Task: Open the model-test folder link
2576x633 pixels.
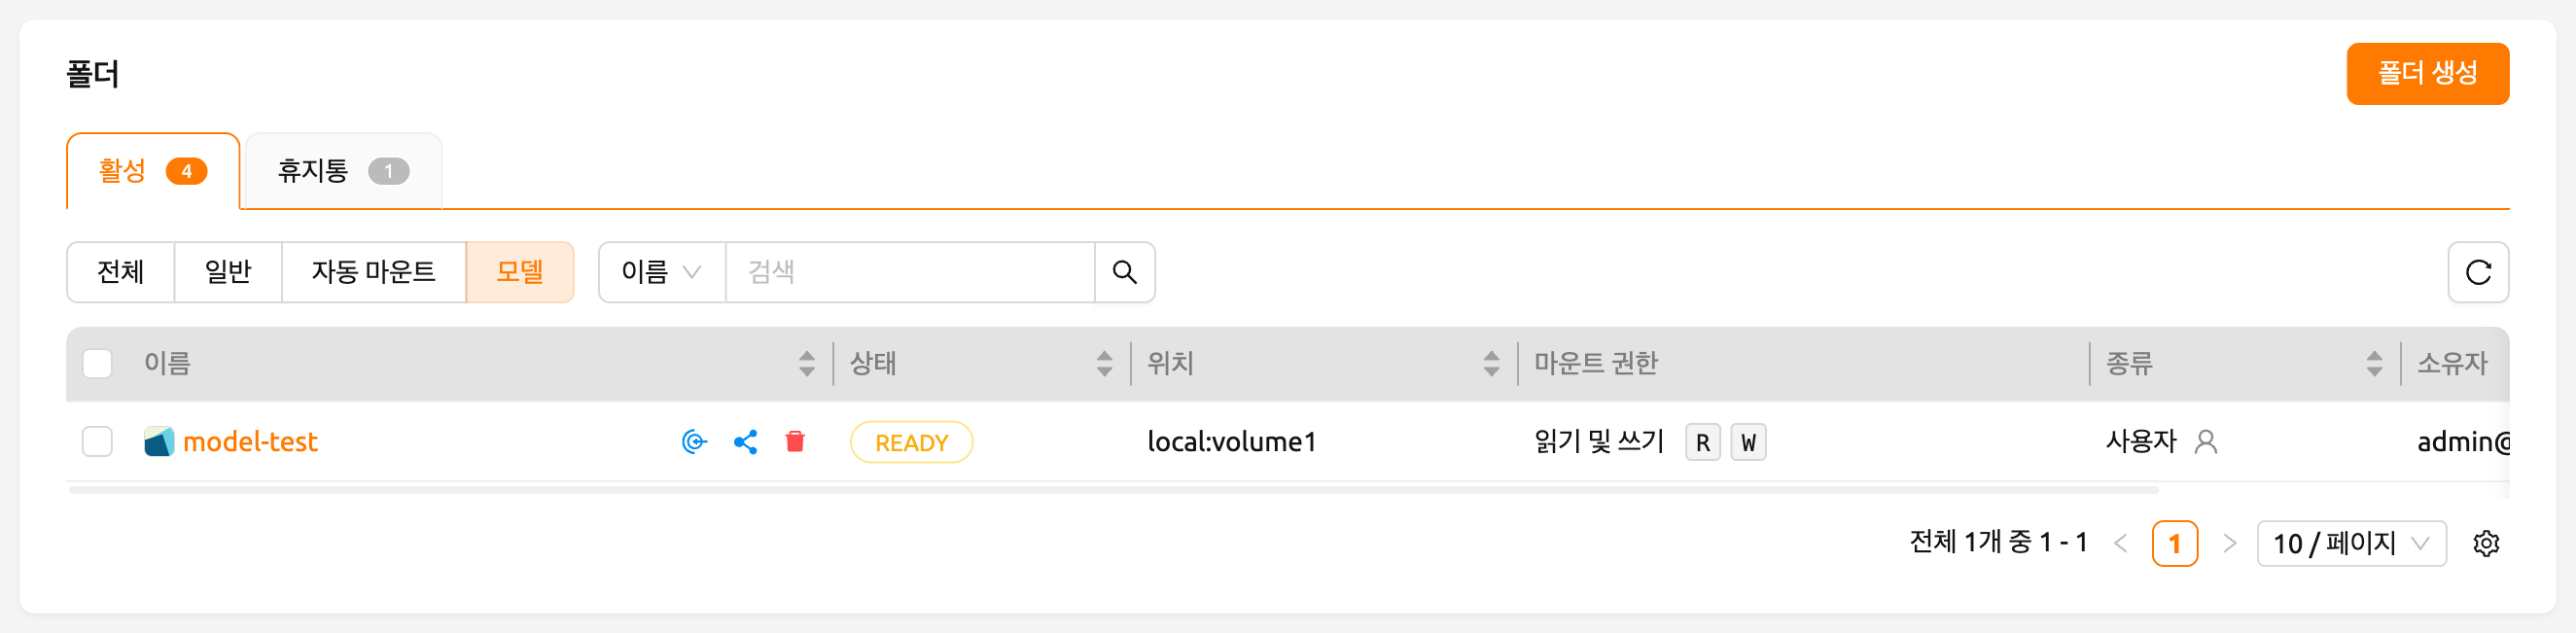Action: [250, 442]
